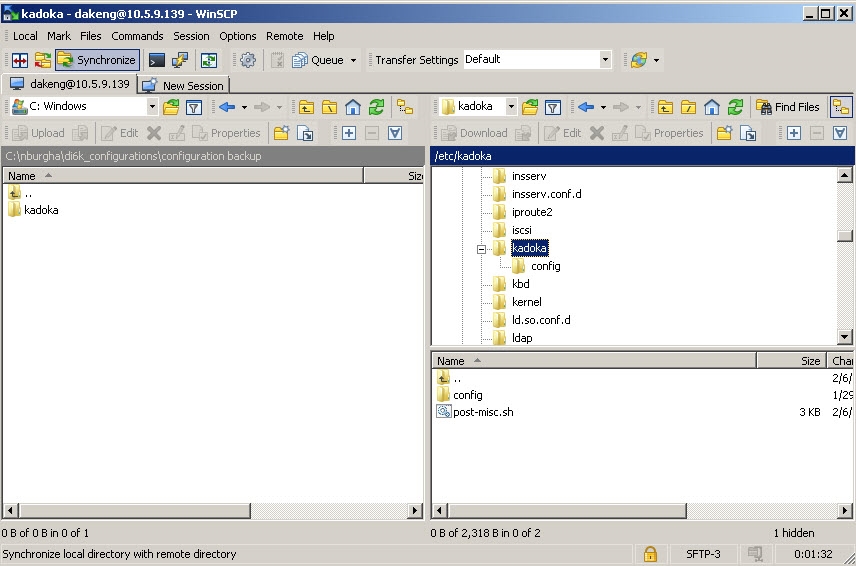Expand the C: Windows drive dropdown
The image size is (856, 566).
152,107
